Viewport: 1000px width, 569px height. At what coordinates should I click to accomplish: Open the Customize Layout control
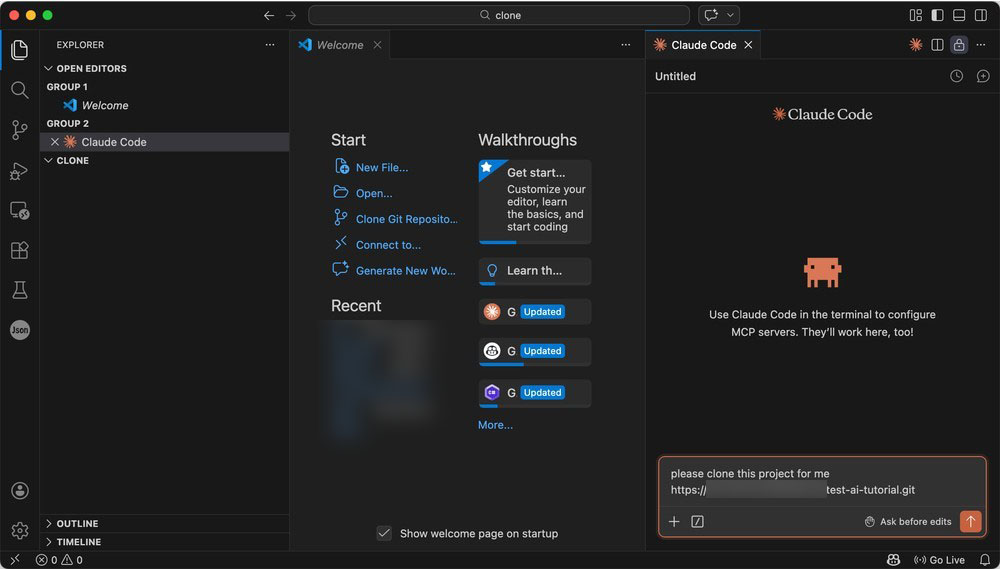[x=916, y=15]
